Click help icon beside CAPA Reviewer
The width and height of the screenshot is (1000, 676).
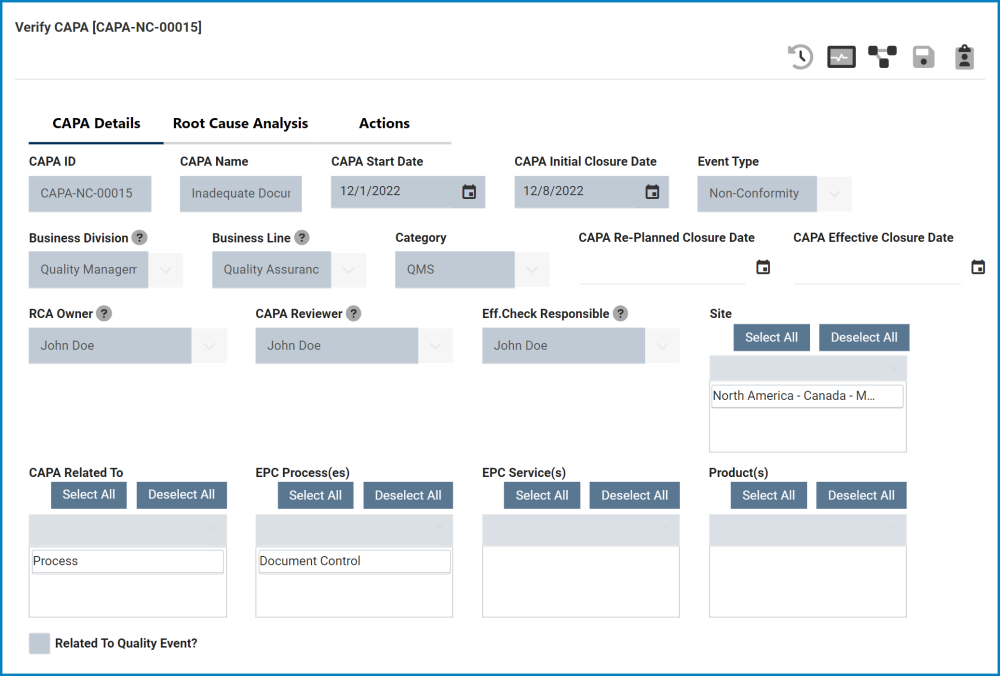(353, 314)
